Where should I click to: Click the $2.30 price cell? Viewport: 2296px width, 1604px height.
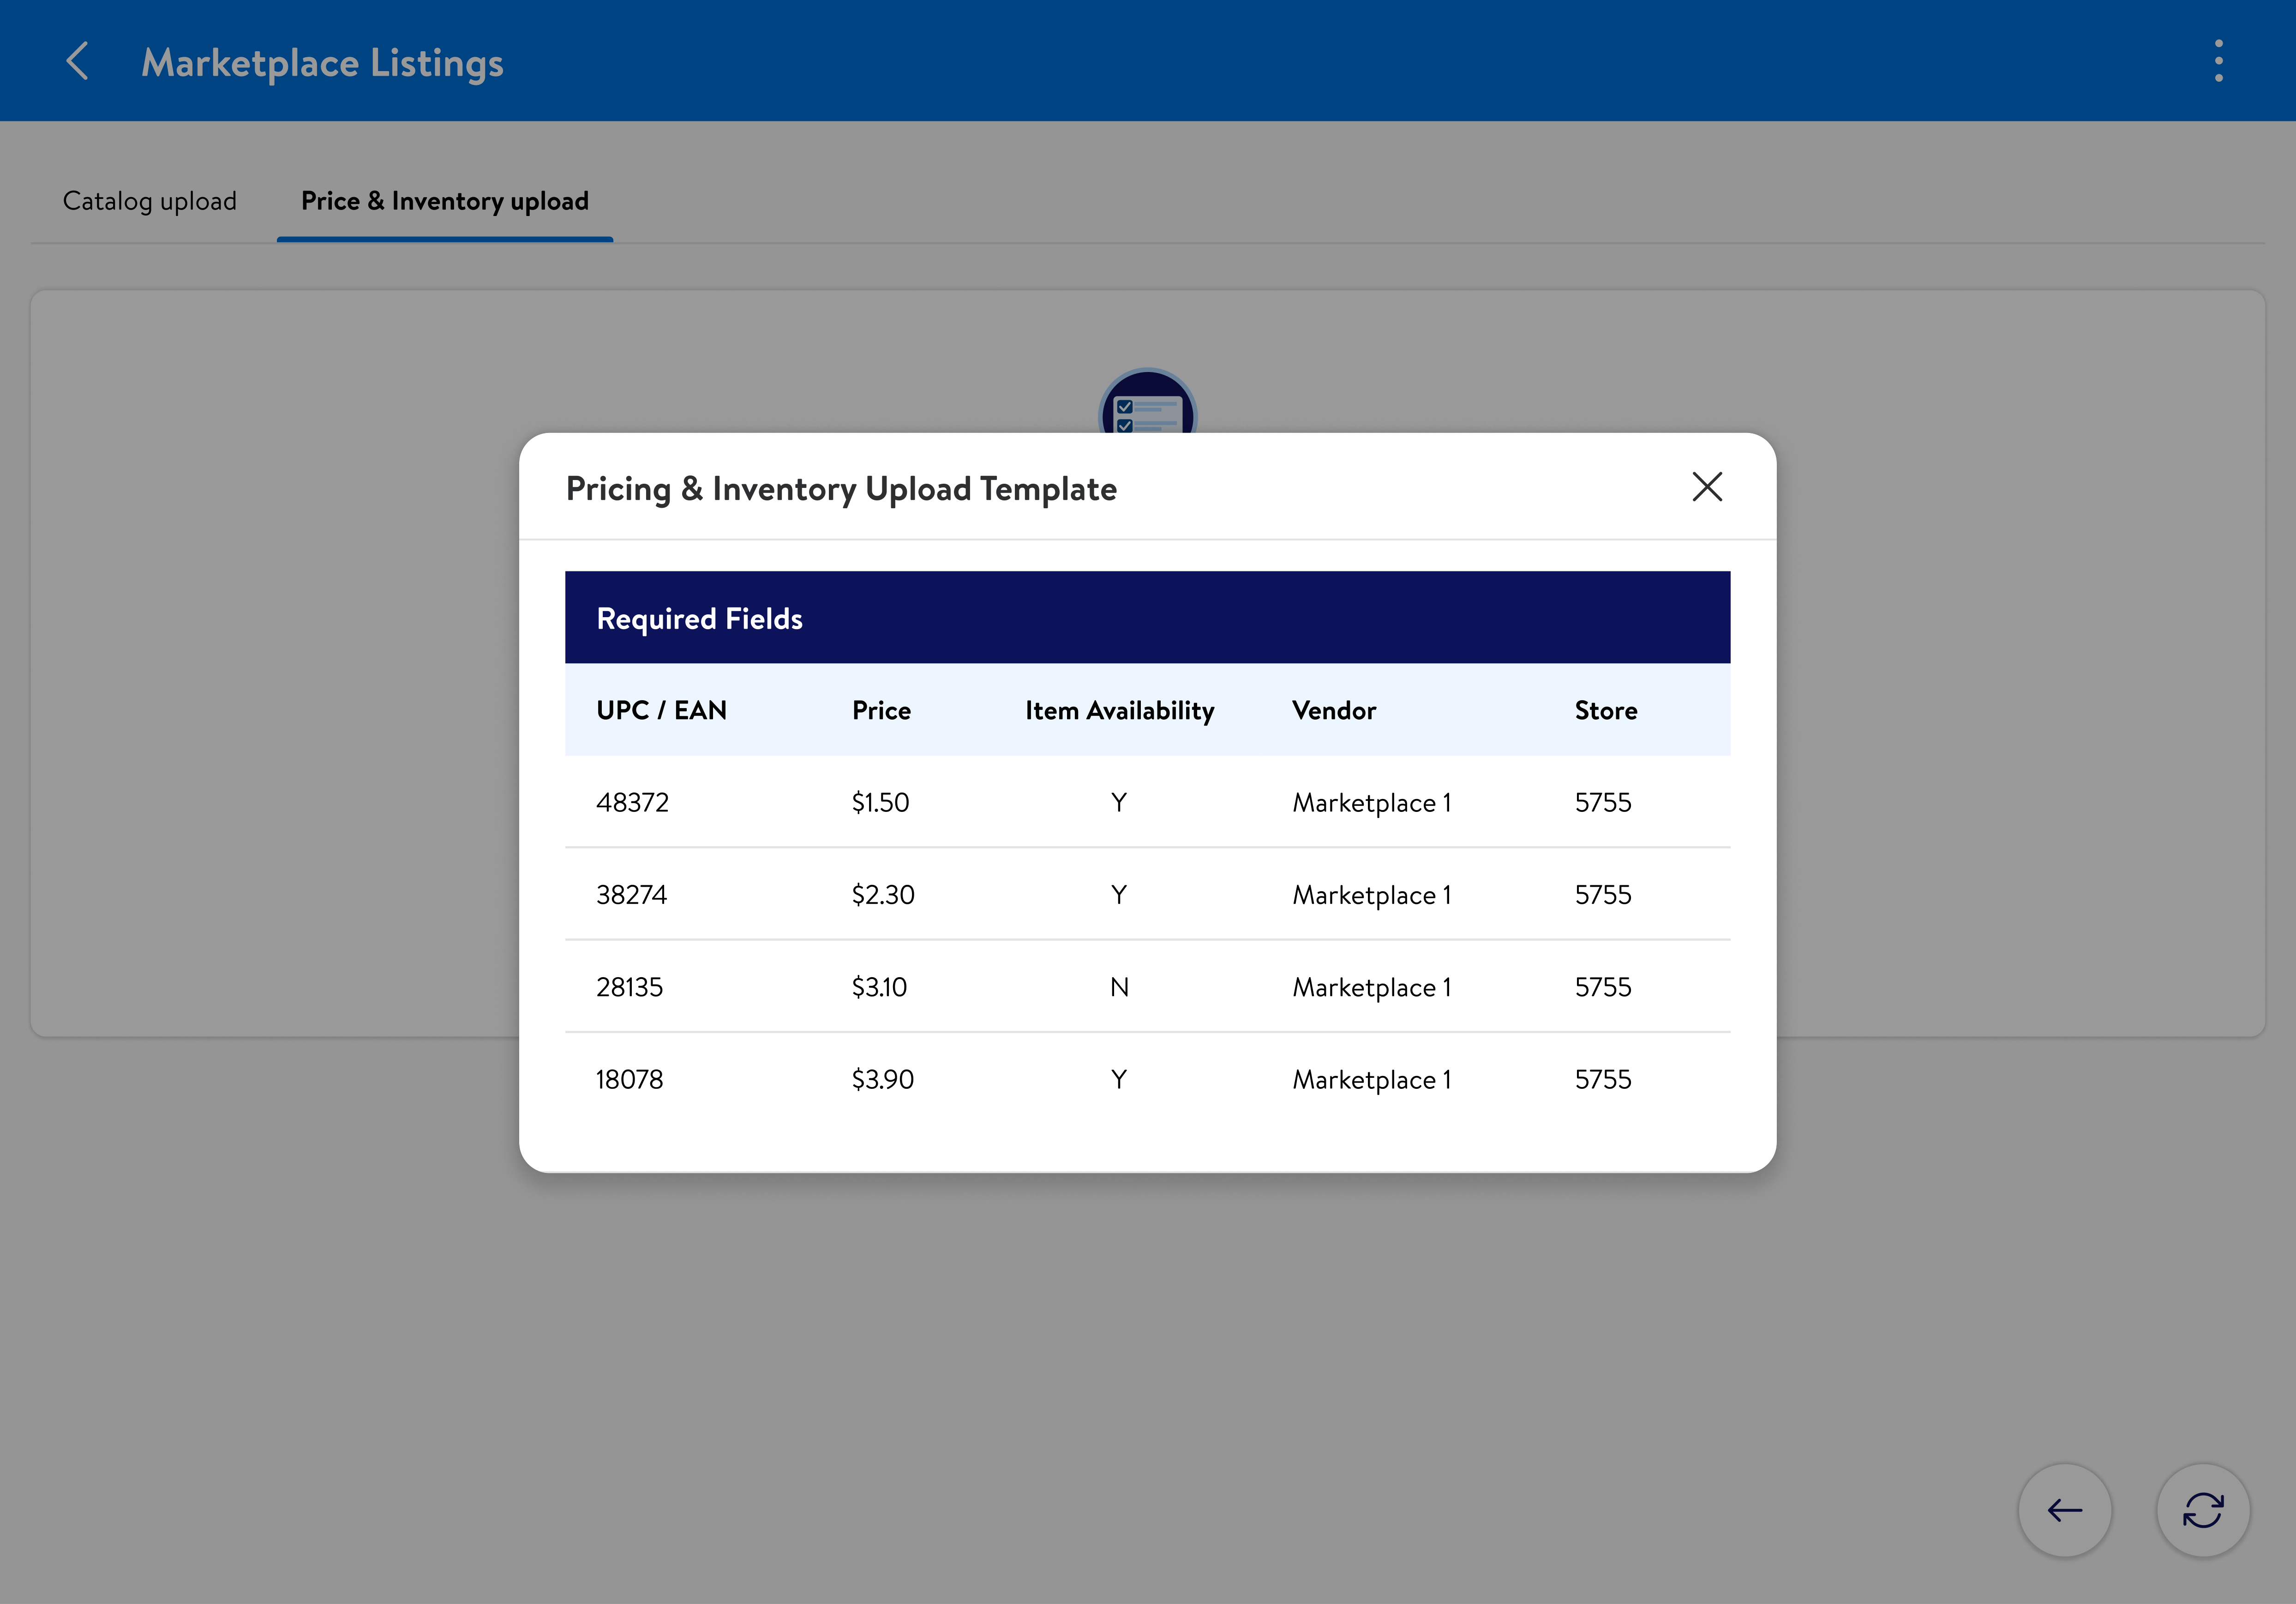[882, 894]
